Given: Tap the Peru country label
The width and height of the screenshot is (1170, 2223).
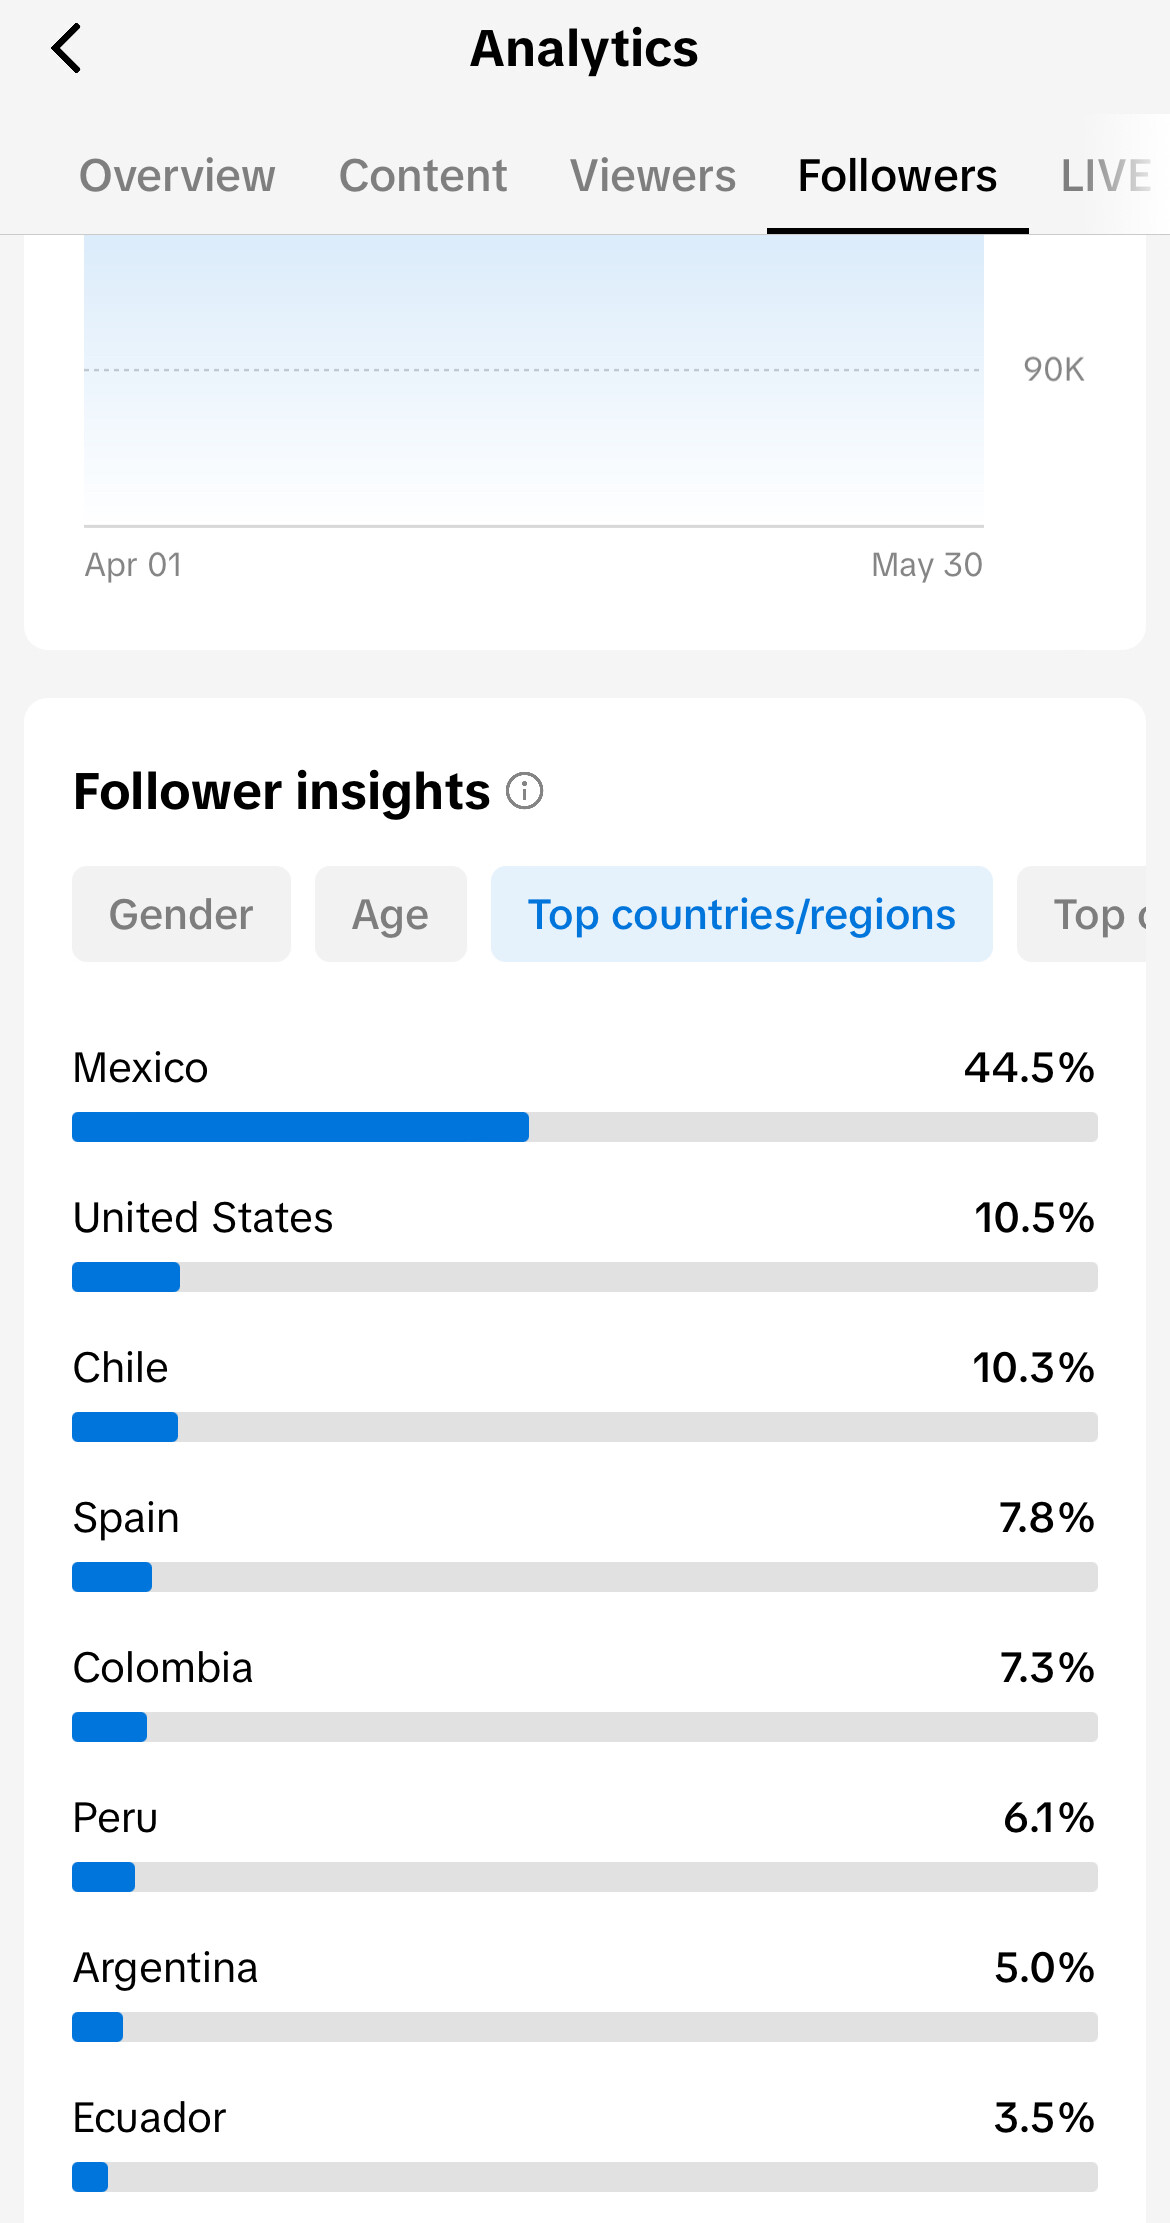Looking at the screenshot, I should (x=115, y=1818).
